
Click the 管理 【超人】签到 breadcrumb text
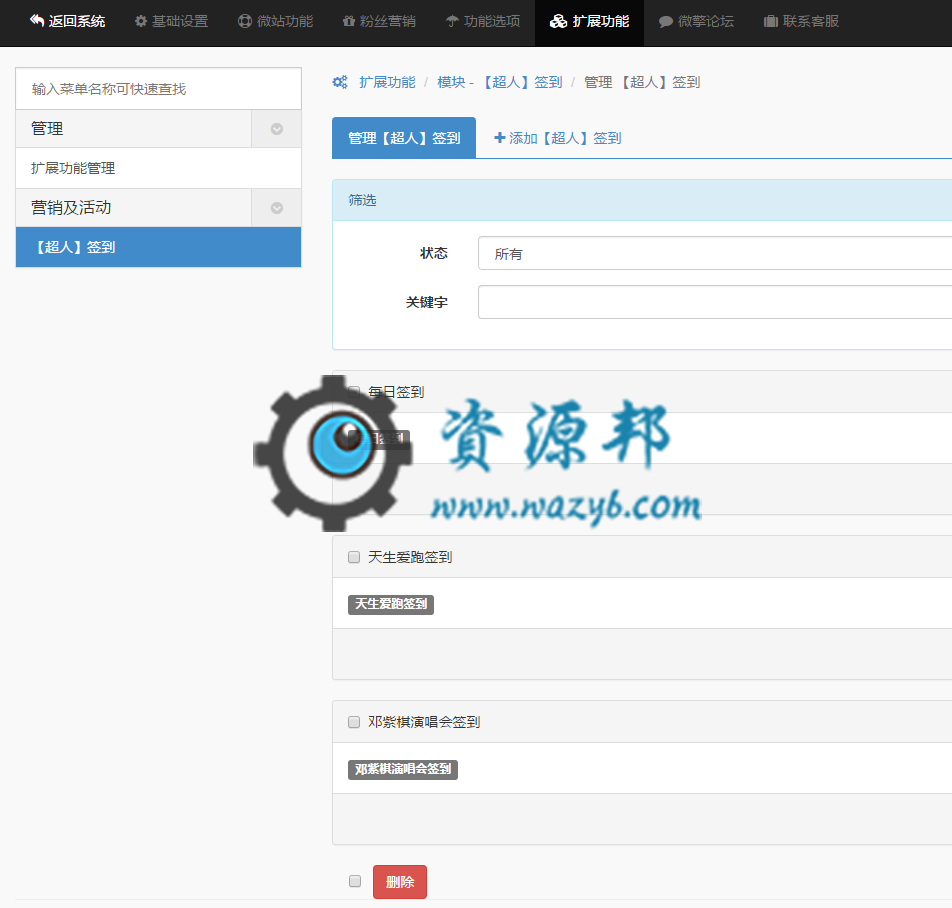642,82
